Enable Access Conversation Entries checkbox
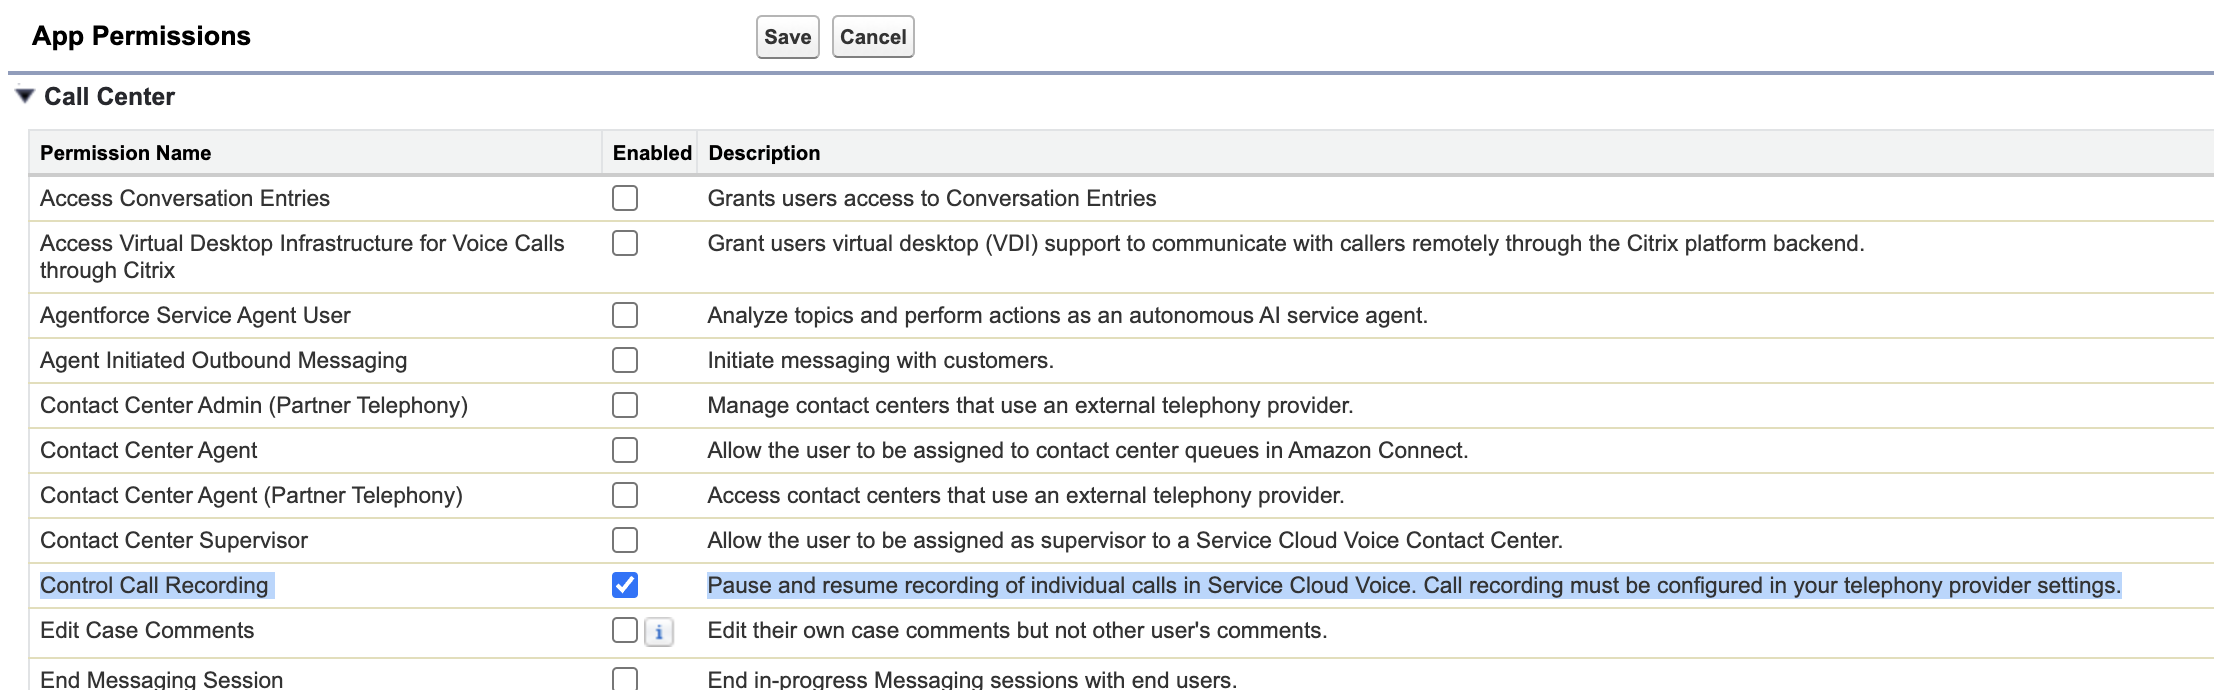 [625, 198]
